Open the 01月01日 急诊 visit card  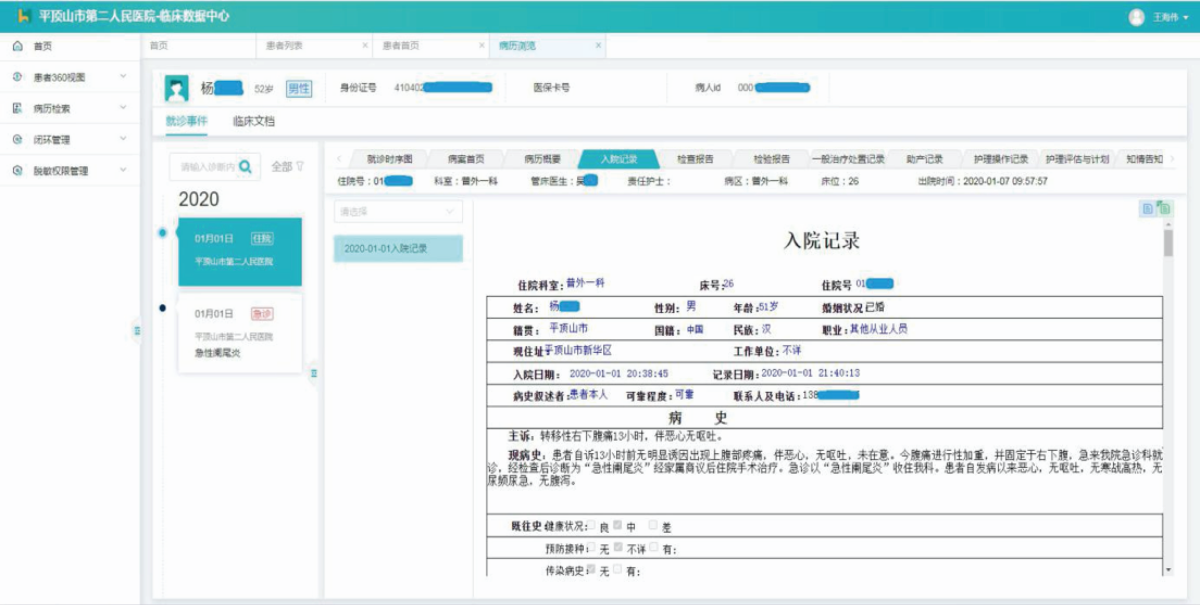point(240,333)
